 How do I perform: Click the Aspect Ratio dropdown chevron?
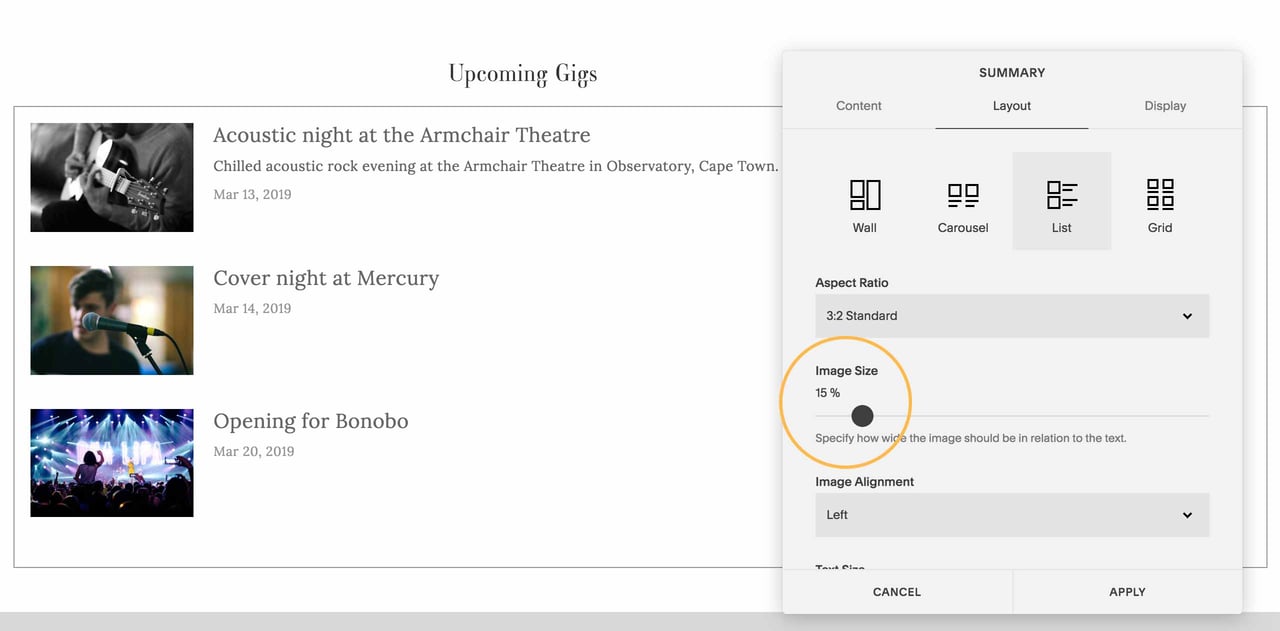[x=1187, y=315]
